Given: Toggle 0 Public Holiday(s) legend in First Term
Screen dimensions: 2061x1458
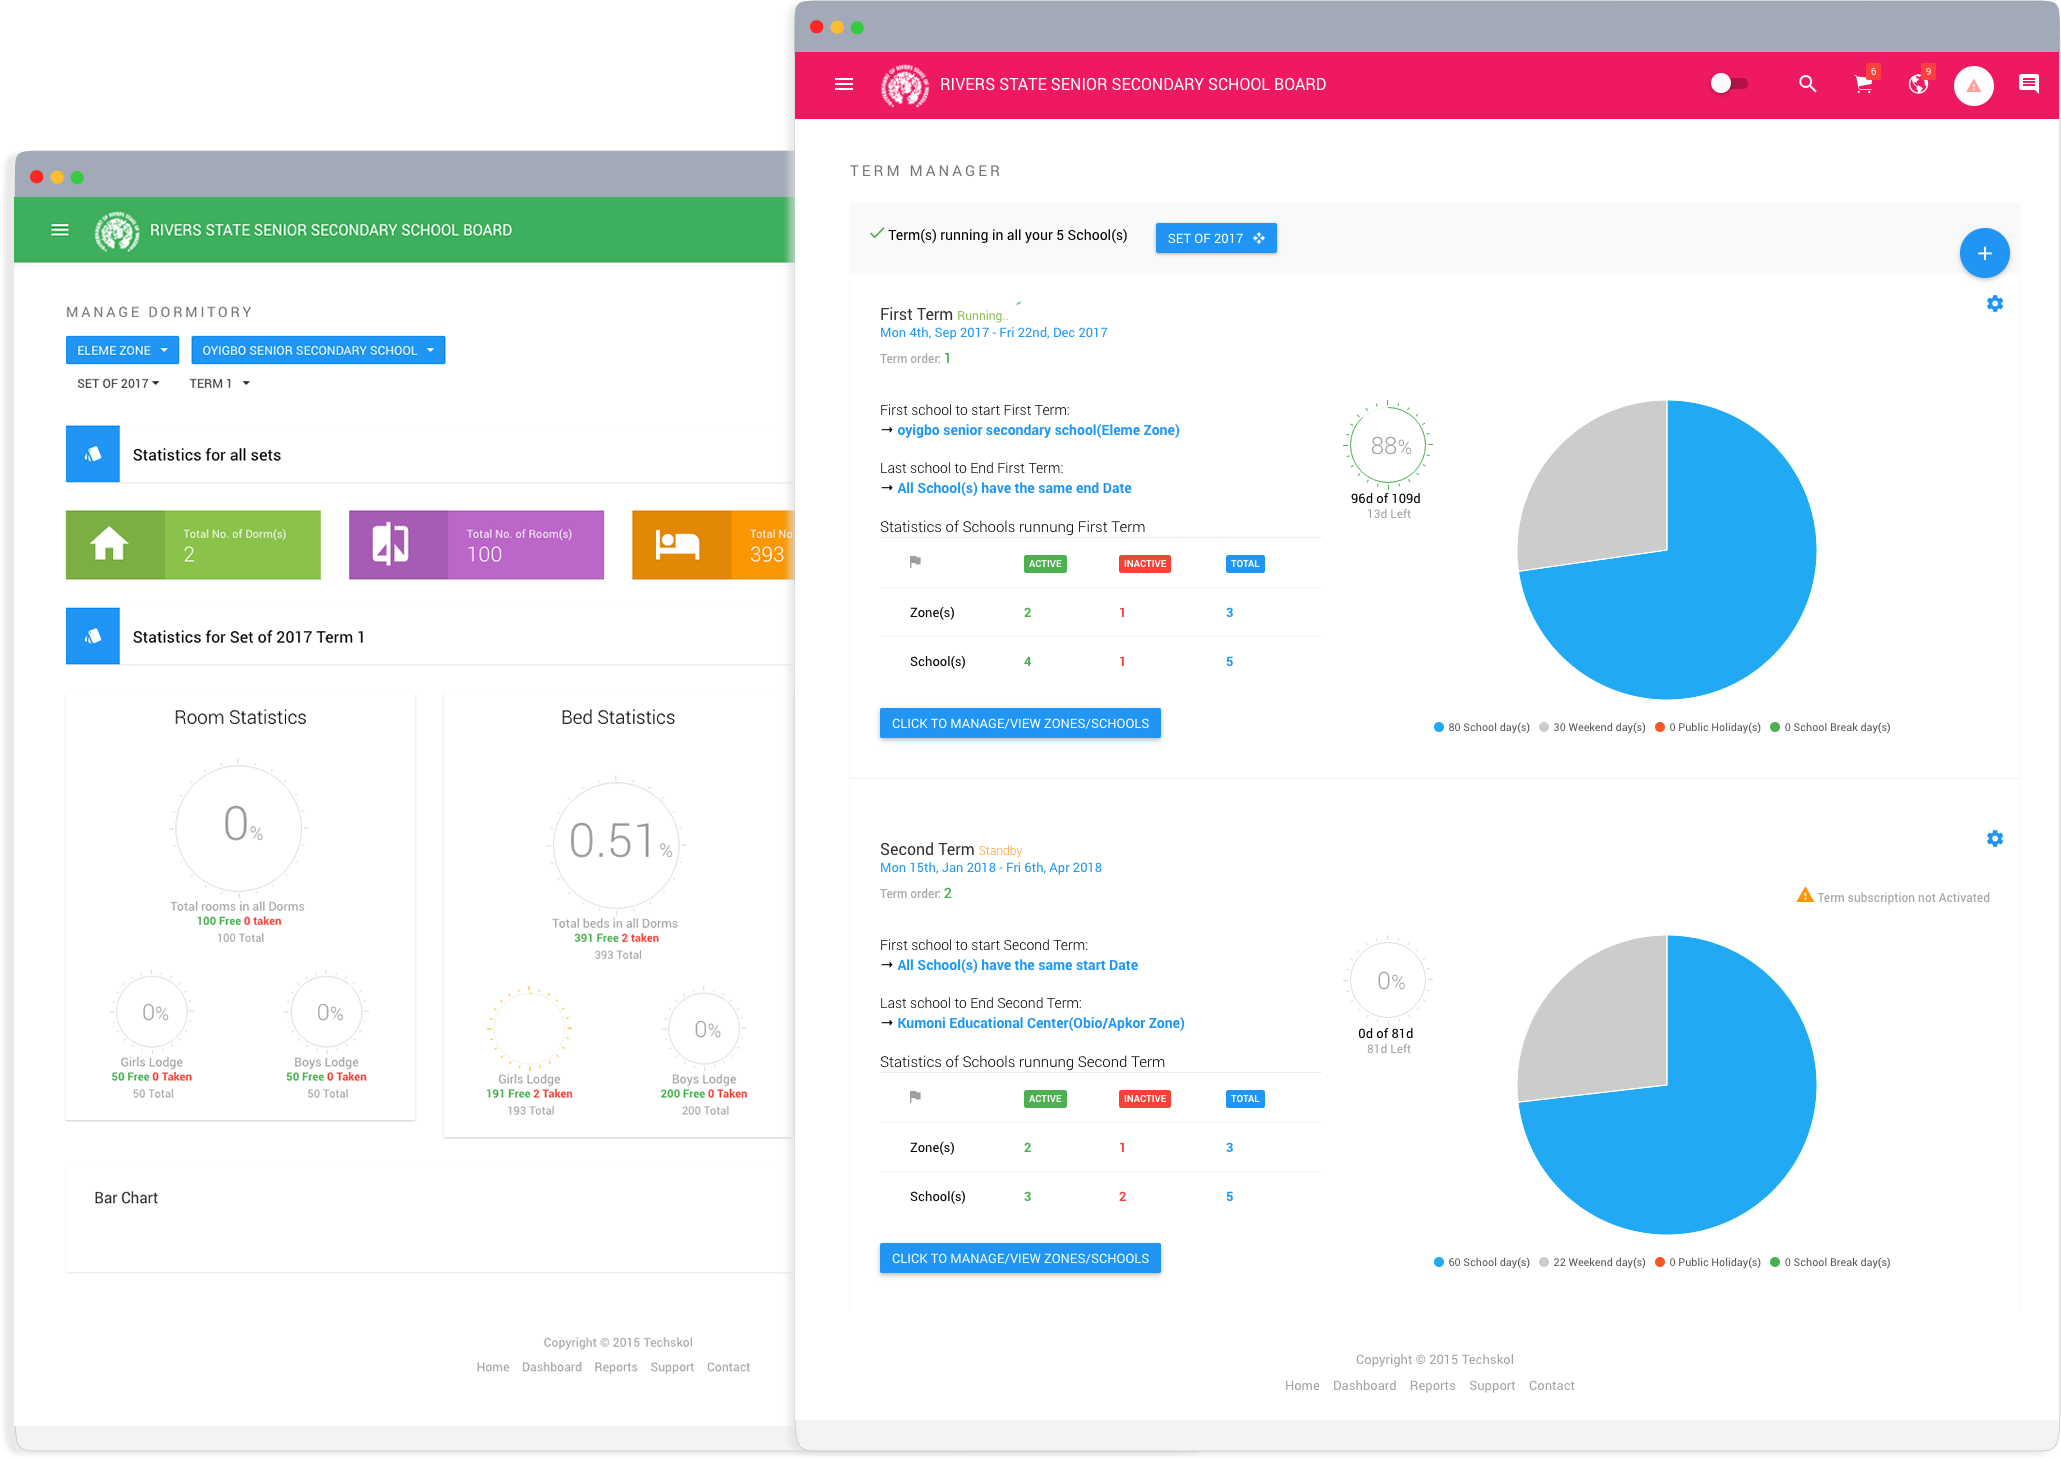Looking at the screenshot, I should (x=1707, y=727).
